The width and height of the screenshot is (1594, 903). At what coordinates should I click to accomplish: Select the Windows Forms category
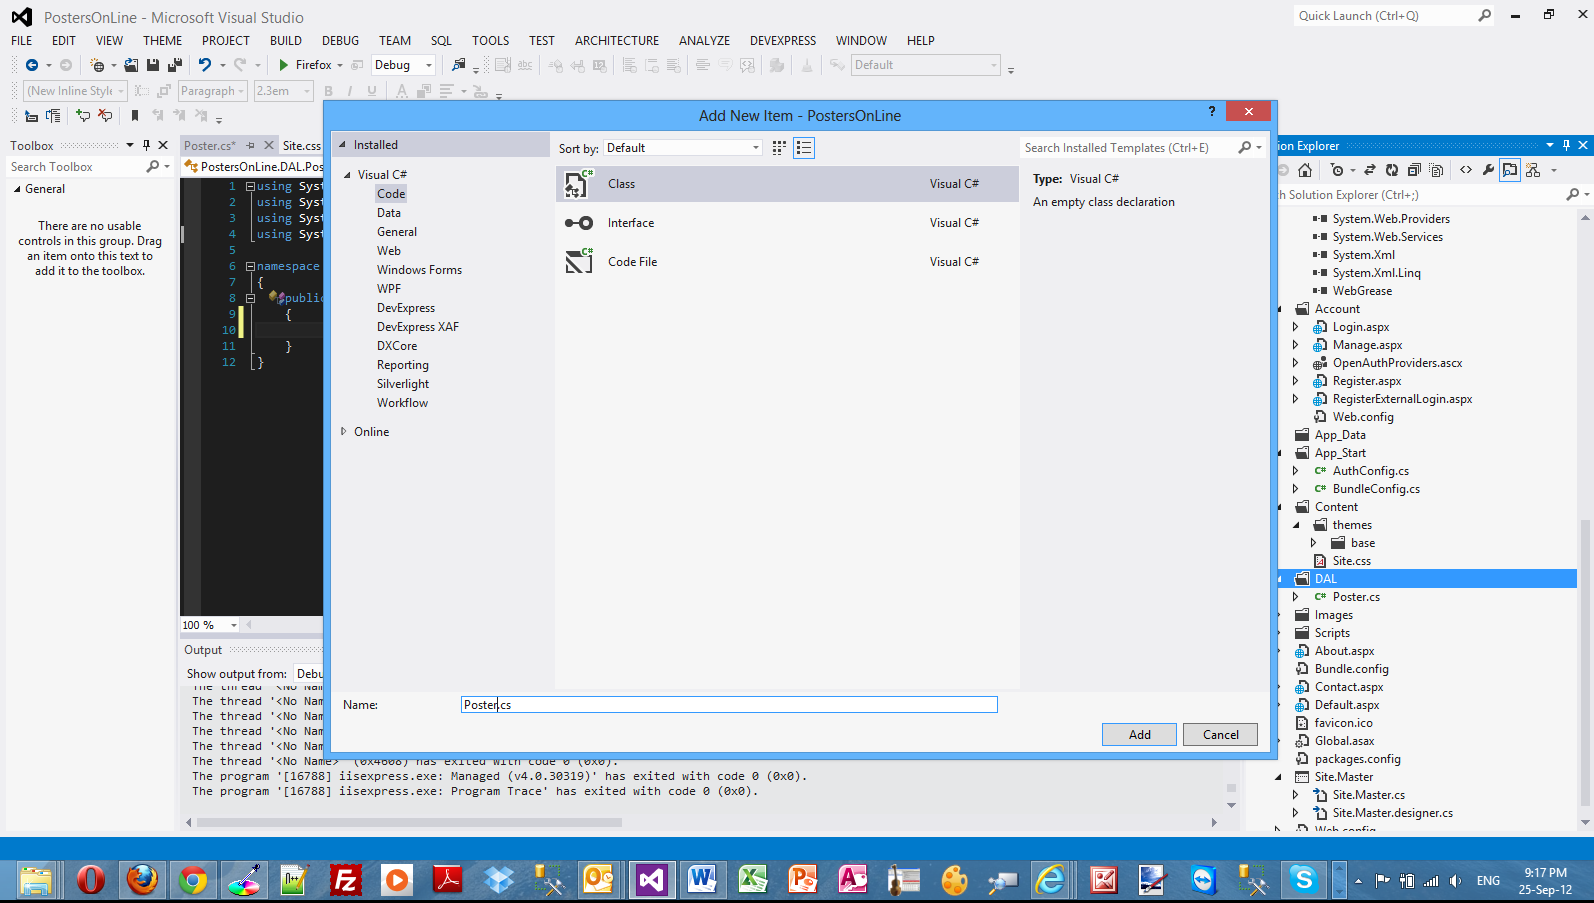coord(419,270)
